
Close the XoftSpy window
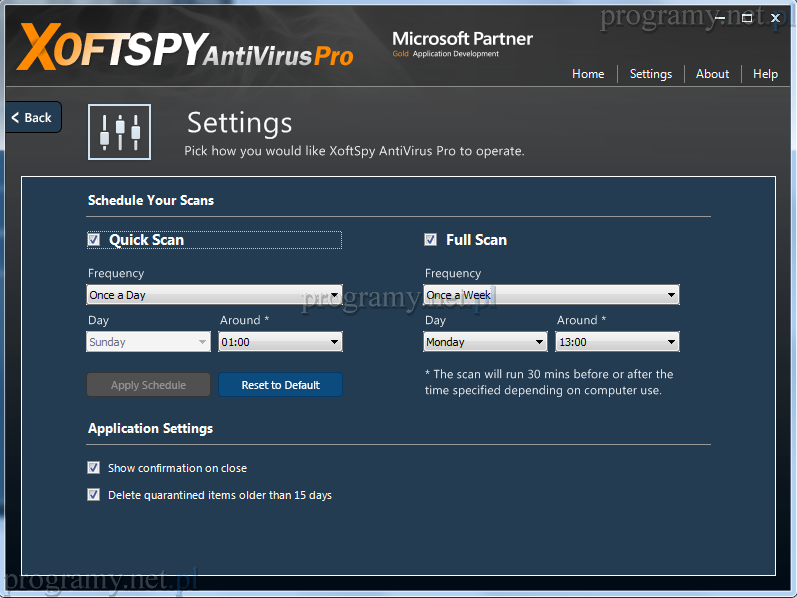tap(776, 18)
